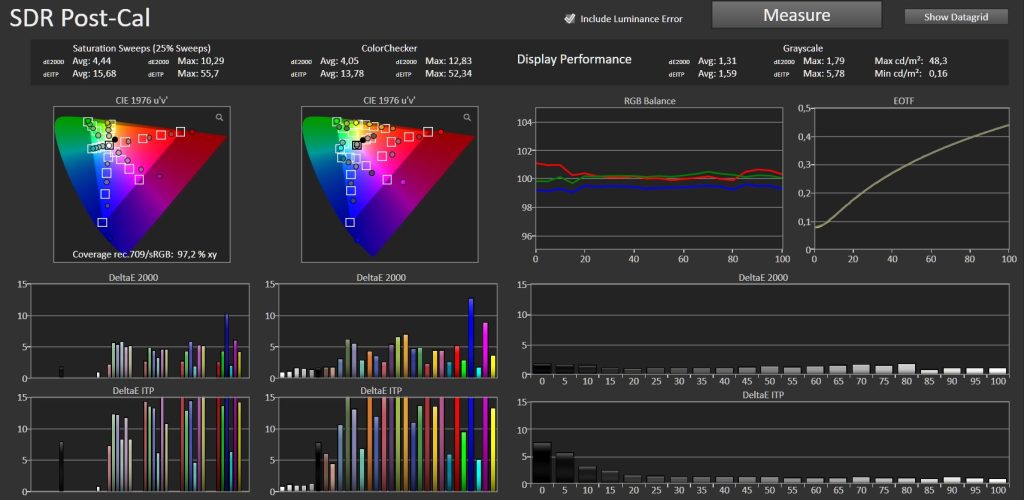Click the Display Performance heading
The width and height of the screenshot is (1024, 500).
click(x=574, y=59)
